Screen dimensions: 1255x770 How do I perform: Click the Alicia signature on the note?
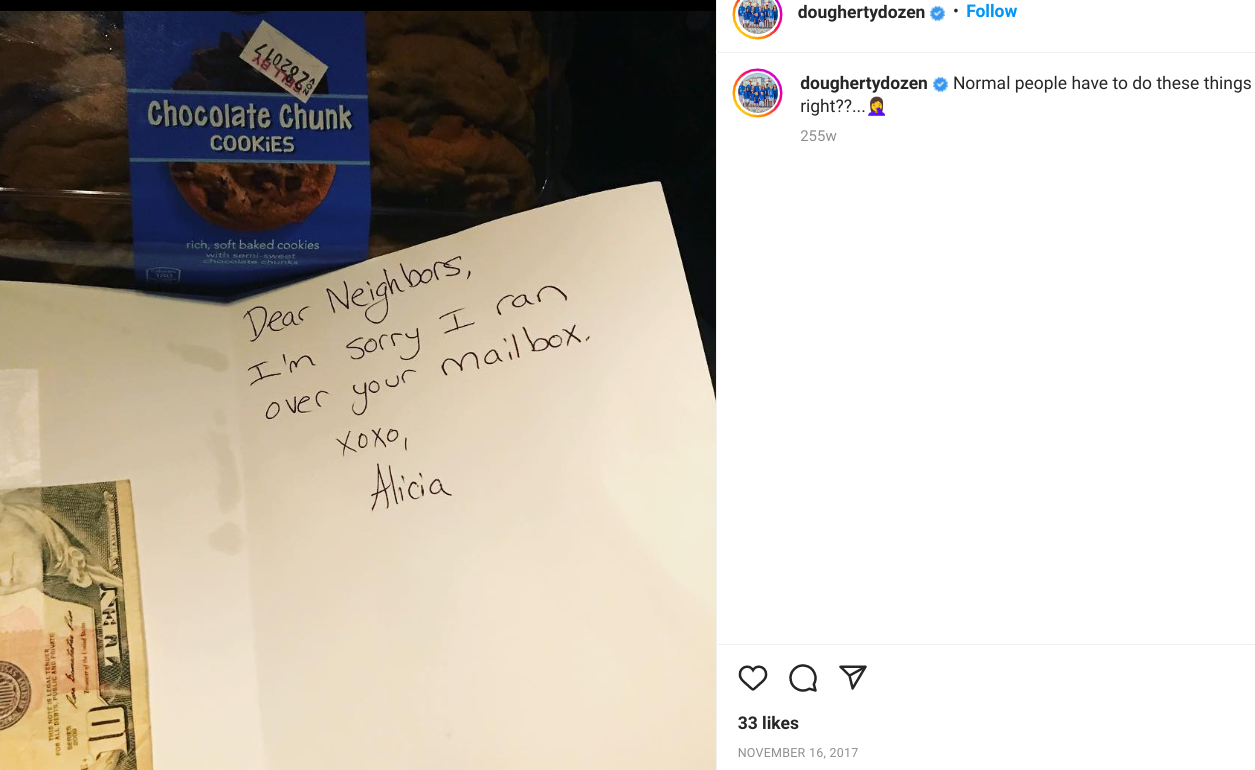coord(410,487)
